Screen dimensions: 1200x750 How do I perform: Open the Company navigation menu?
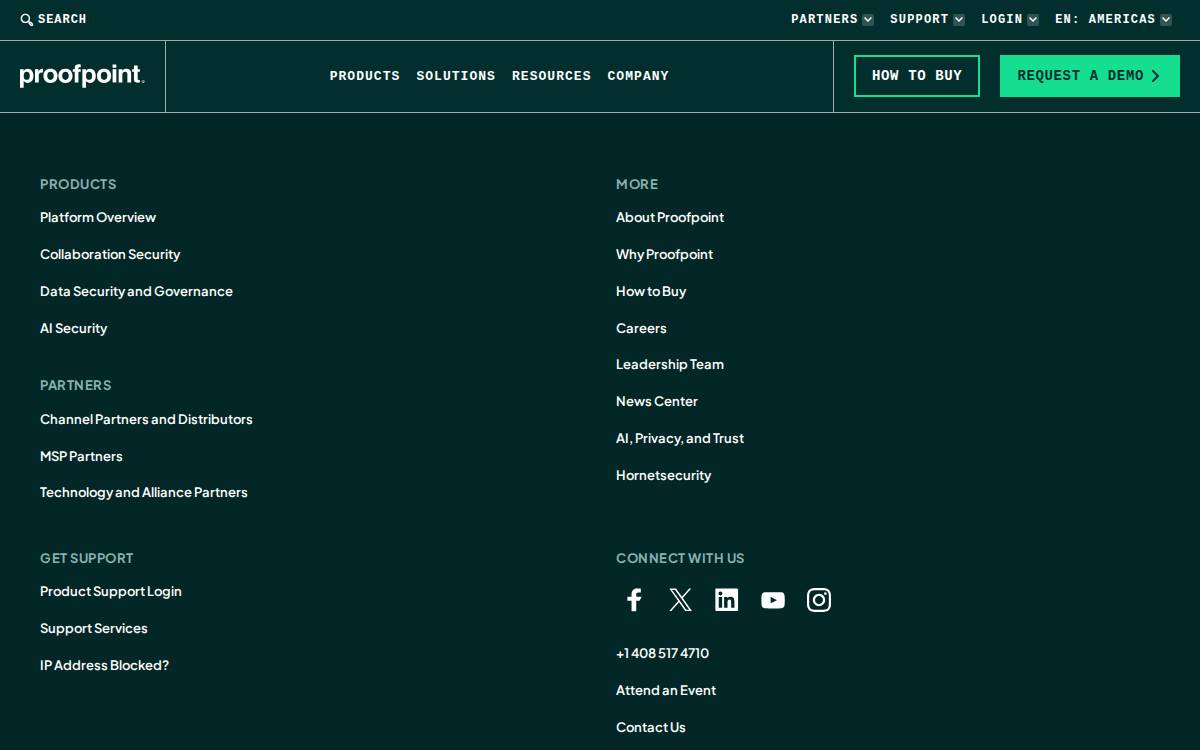[x=638, y=76]
